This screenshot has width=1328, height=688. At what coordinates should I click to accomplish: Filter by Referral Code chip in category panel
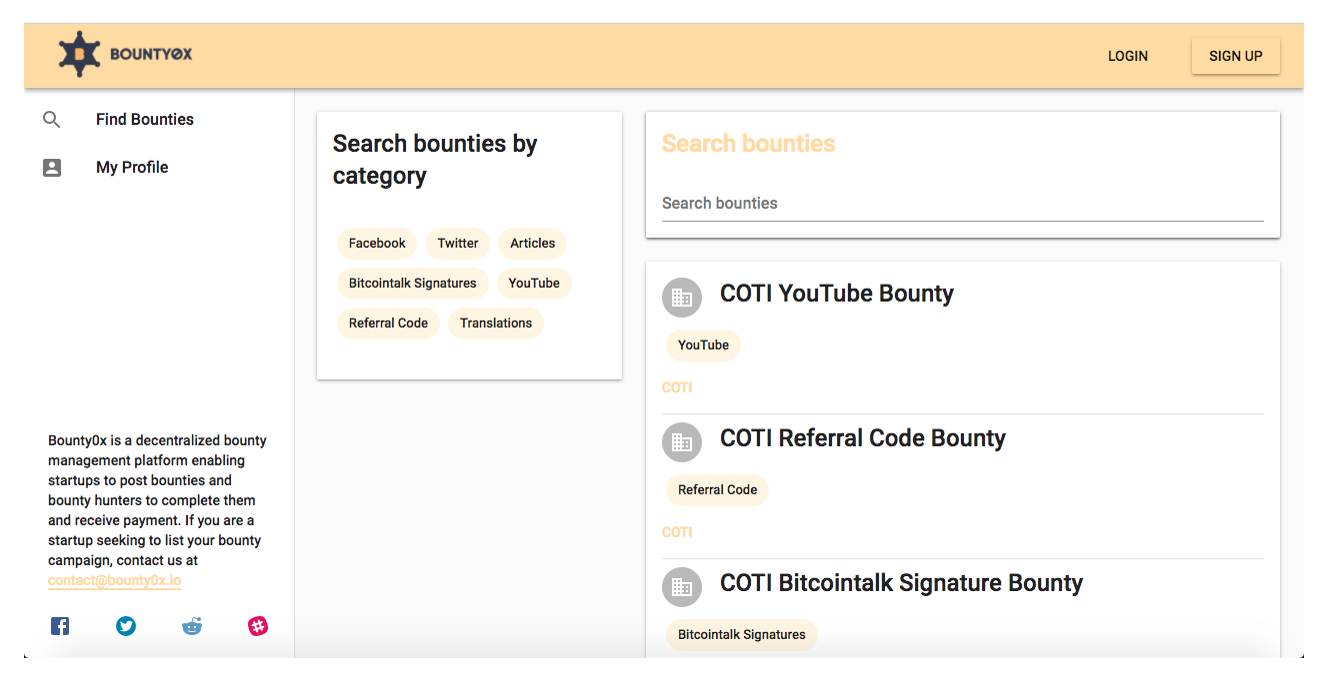coord(388,323)
